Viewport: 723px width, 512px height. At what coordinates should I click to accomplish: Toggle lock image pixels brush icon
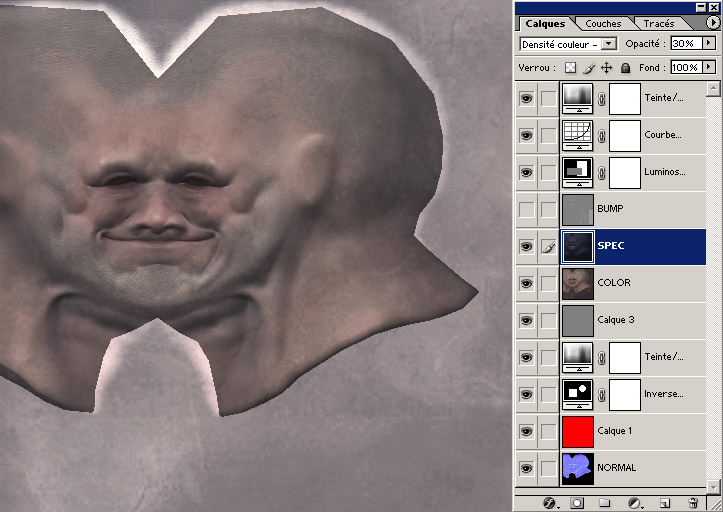[588, 68]
